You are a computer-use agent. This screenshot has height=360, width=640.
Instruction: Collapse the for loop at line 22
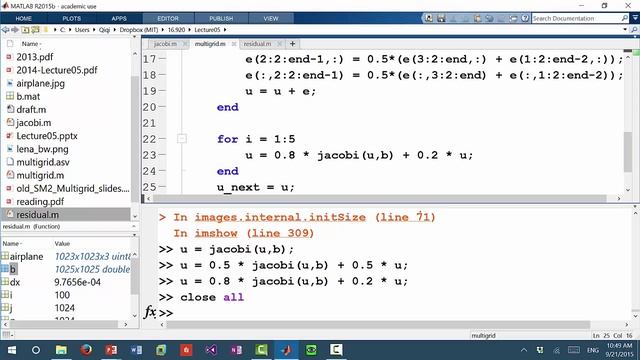[x=182, y=139]
